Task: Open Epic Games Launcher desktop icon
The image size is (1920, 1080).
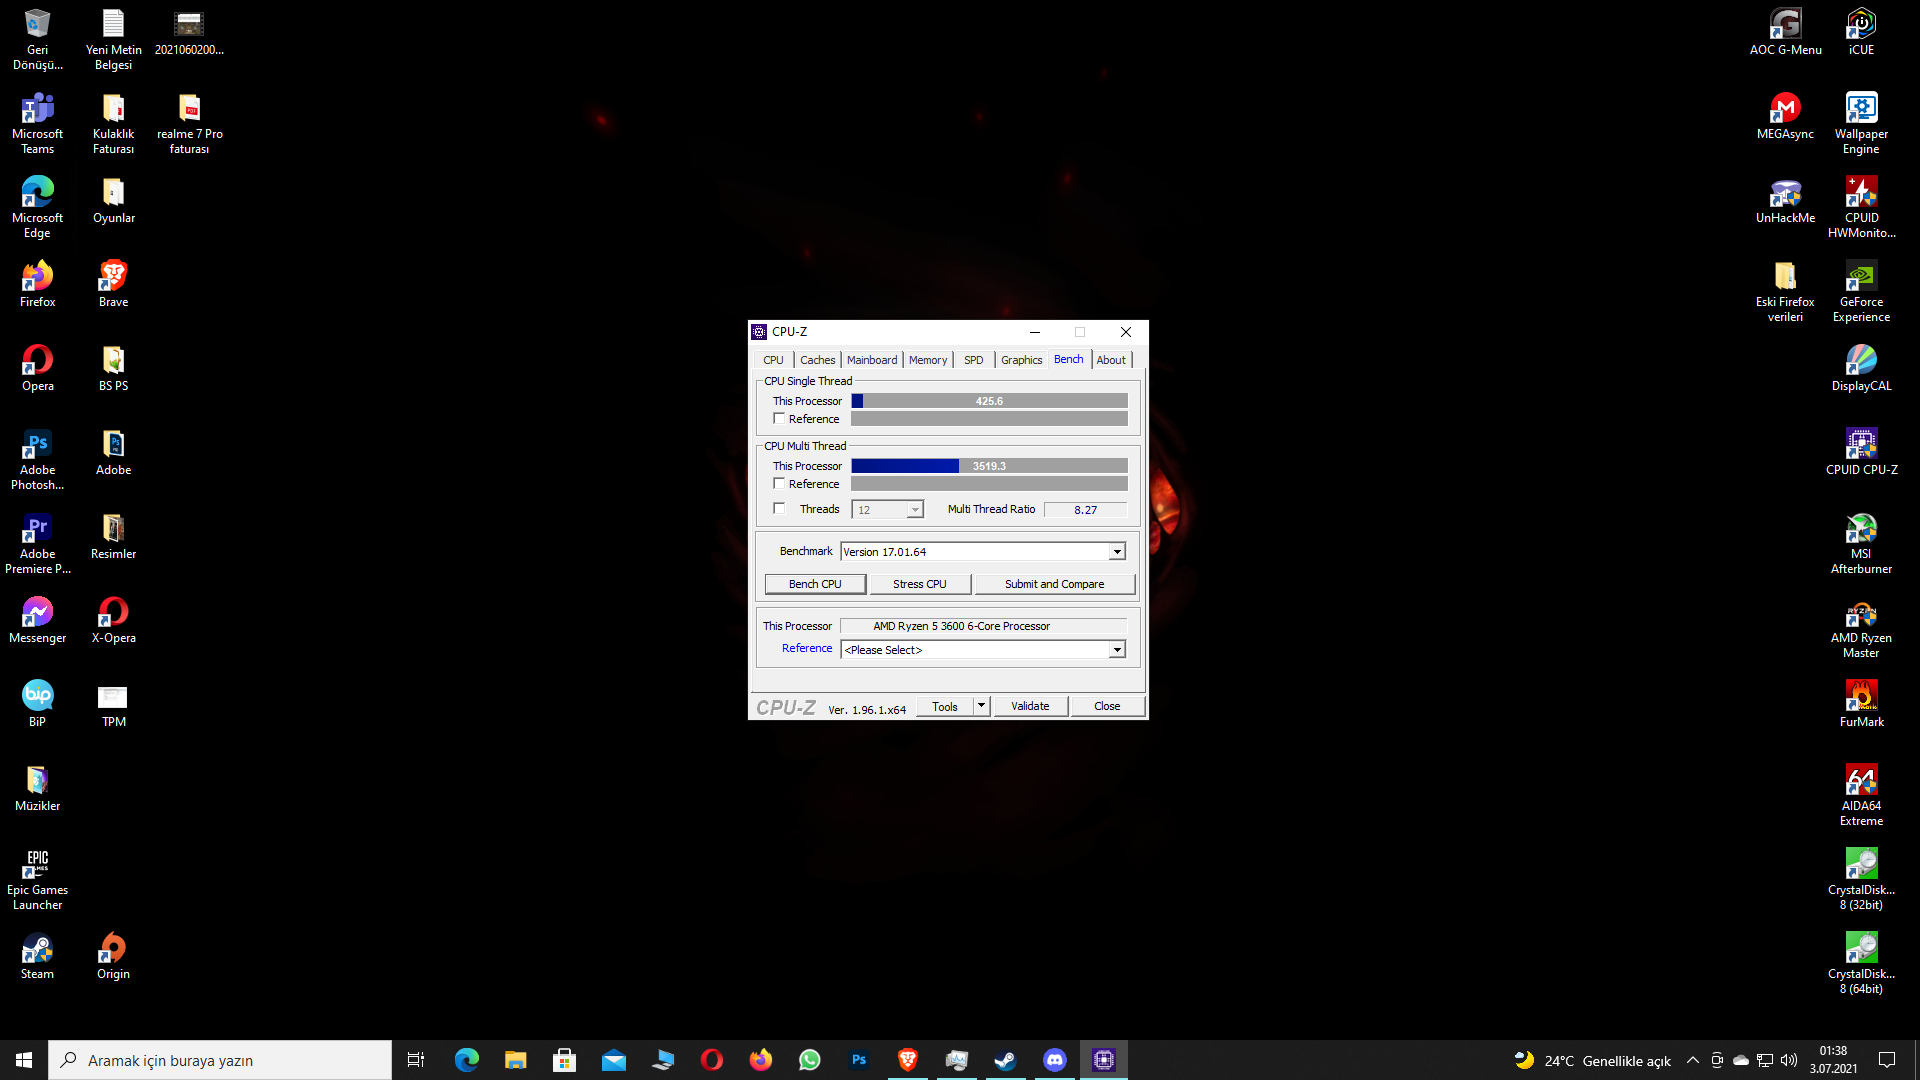Action: tap(37, 880)
